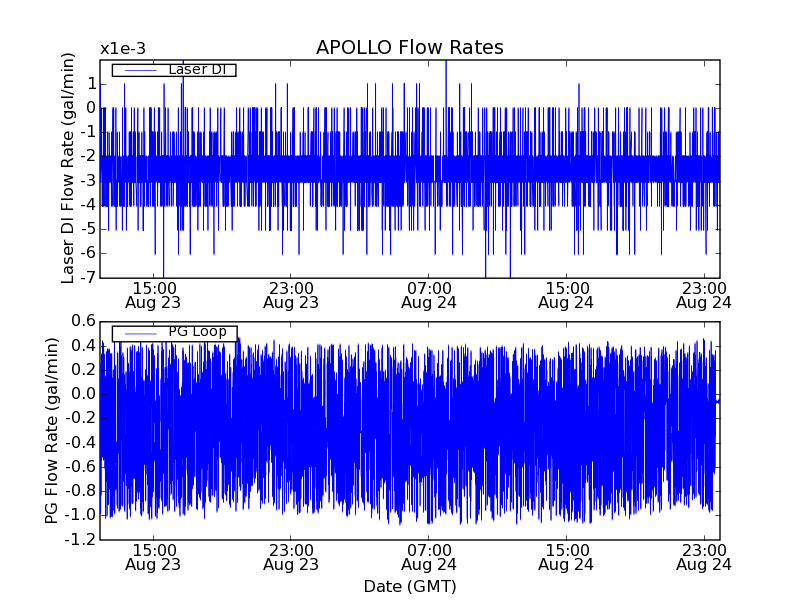Image resolution: width=800 pixels, height=600 pixels.
Task: Click the 23:00 Aug 23 tick on top plot
Action: 291,296
